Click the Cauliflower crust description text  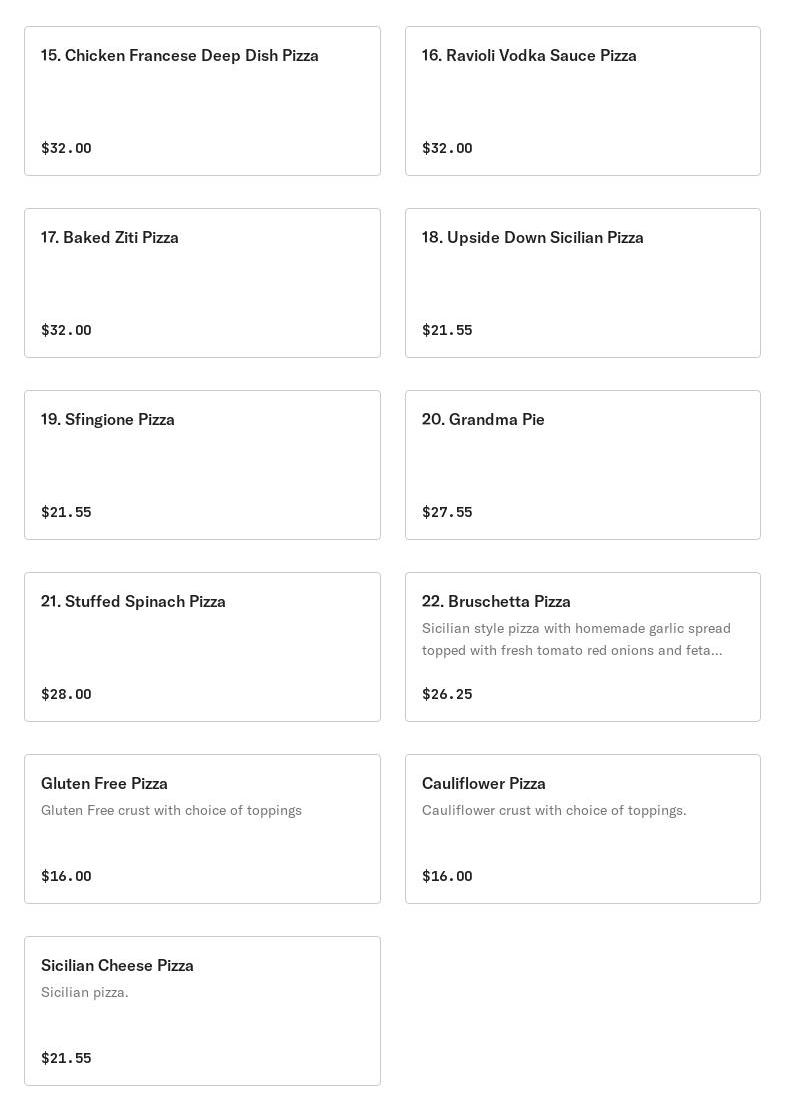pyautogui.click(x=554, y=810)
